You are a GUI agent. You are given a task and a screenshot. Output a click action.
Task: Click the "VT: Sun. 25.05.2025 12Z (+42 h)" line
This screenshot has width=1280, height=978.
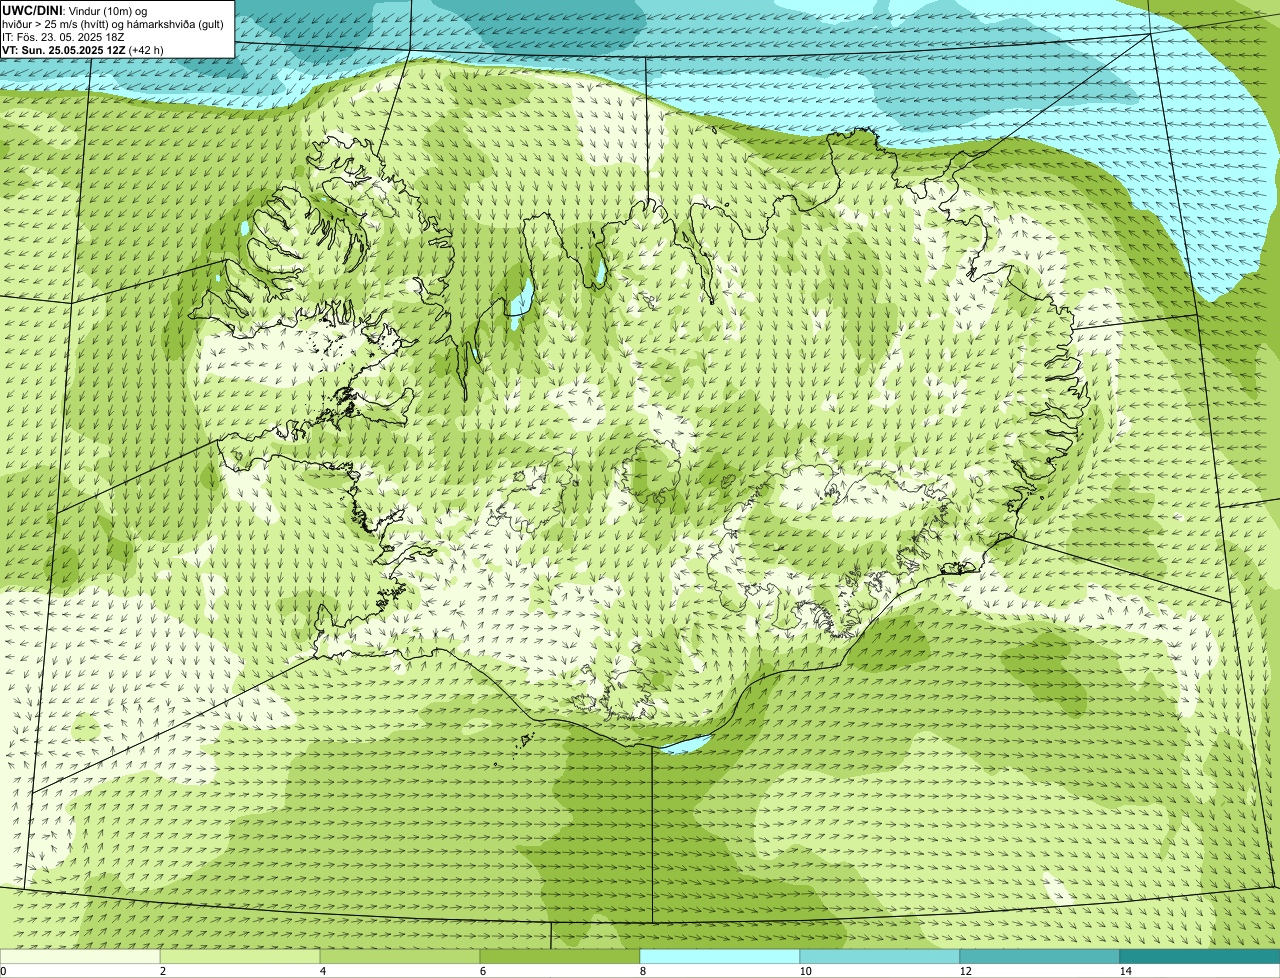point(83,49)
